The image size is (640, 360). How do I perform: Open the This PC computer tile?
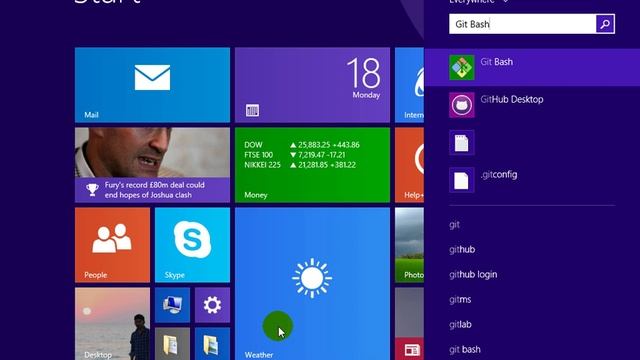(172, 305)
